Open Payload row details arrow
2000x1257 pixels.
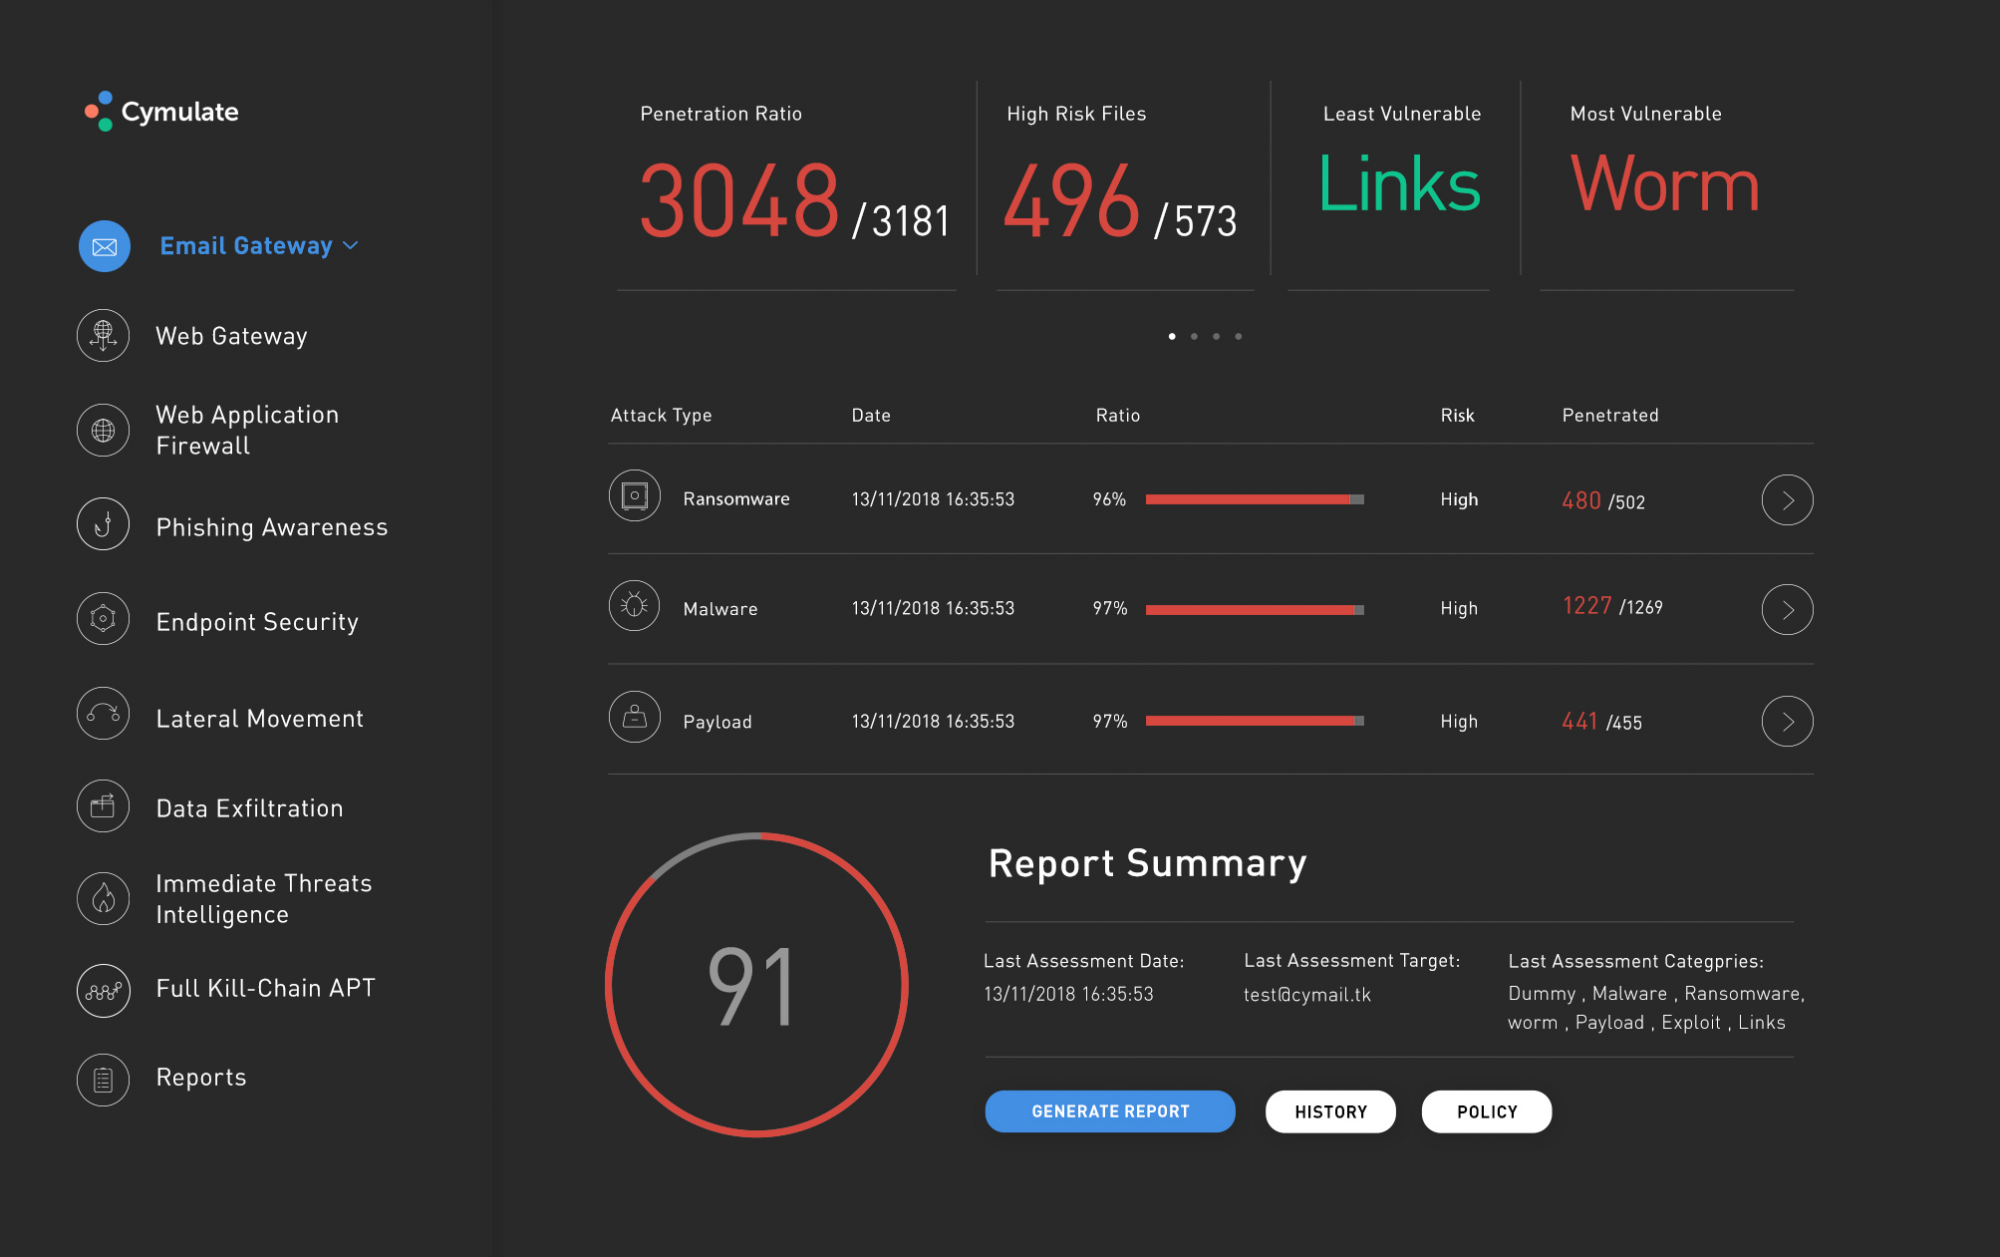(x=1787, y=721)
